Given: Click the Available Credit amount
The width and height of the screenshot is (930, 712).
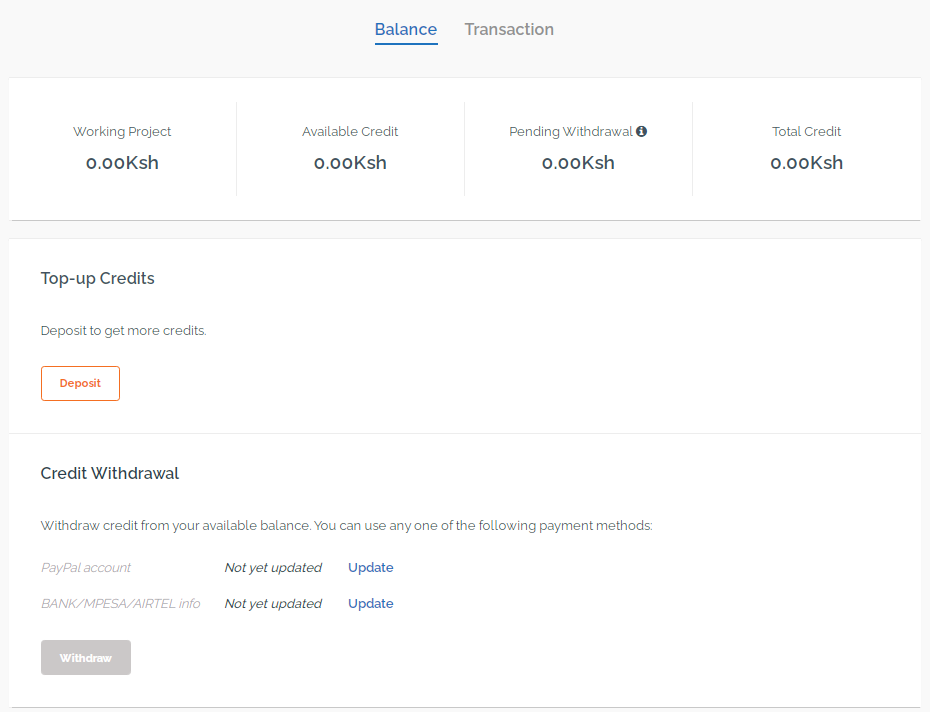Looking at the screenshot, I should click(x=350, y=163).
